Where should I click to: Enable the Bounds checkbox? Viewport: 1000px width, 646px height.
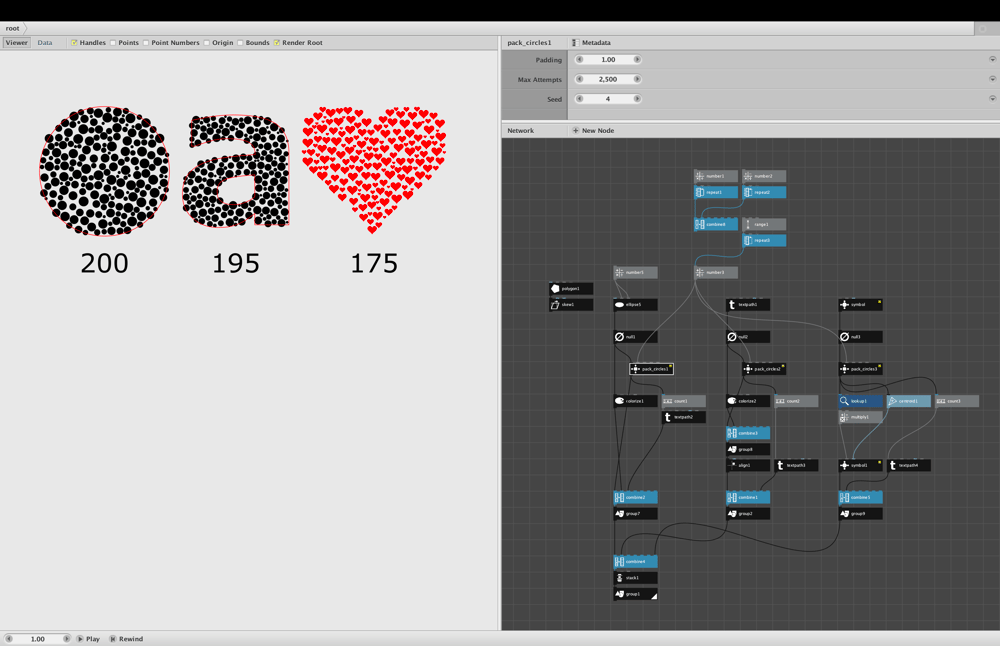point(240,43)
